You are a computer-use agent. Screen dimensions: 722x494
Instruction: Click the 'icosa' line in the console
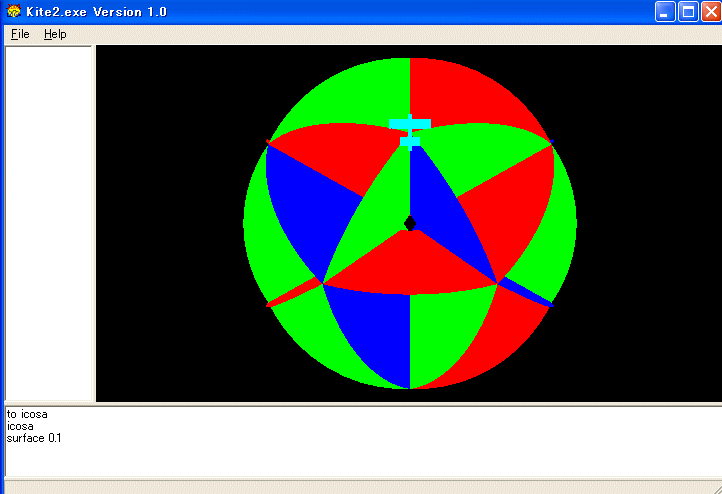click(x=20, y=426)
